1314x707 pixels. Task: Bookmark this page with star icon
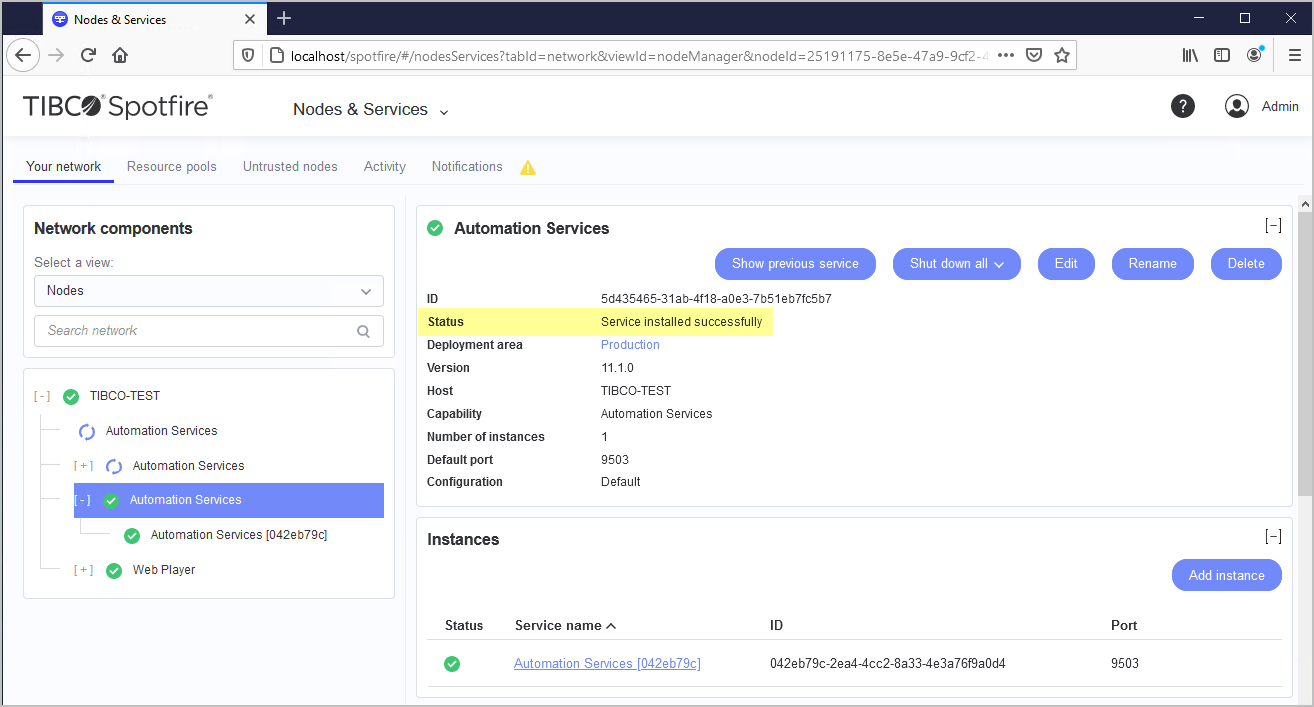pos(1062,55)
